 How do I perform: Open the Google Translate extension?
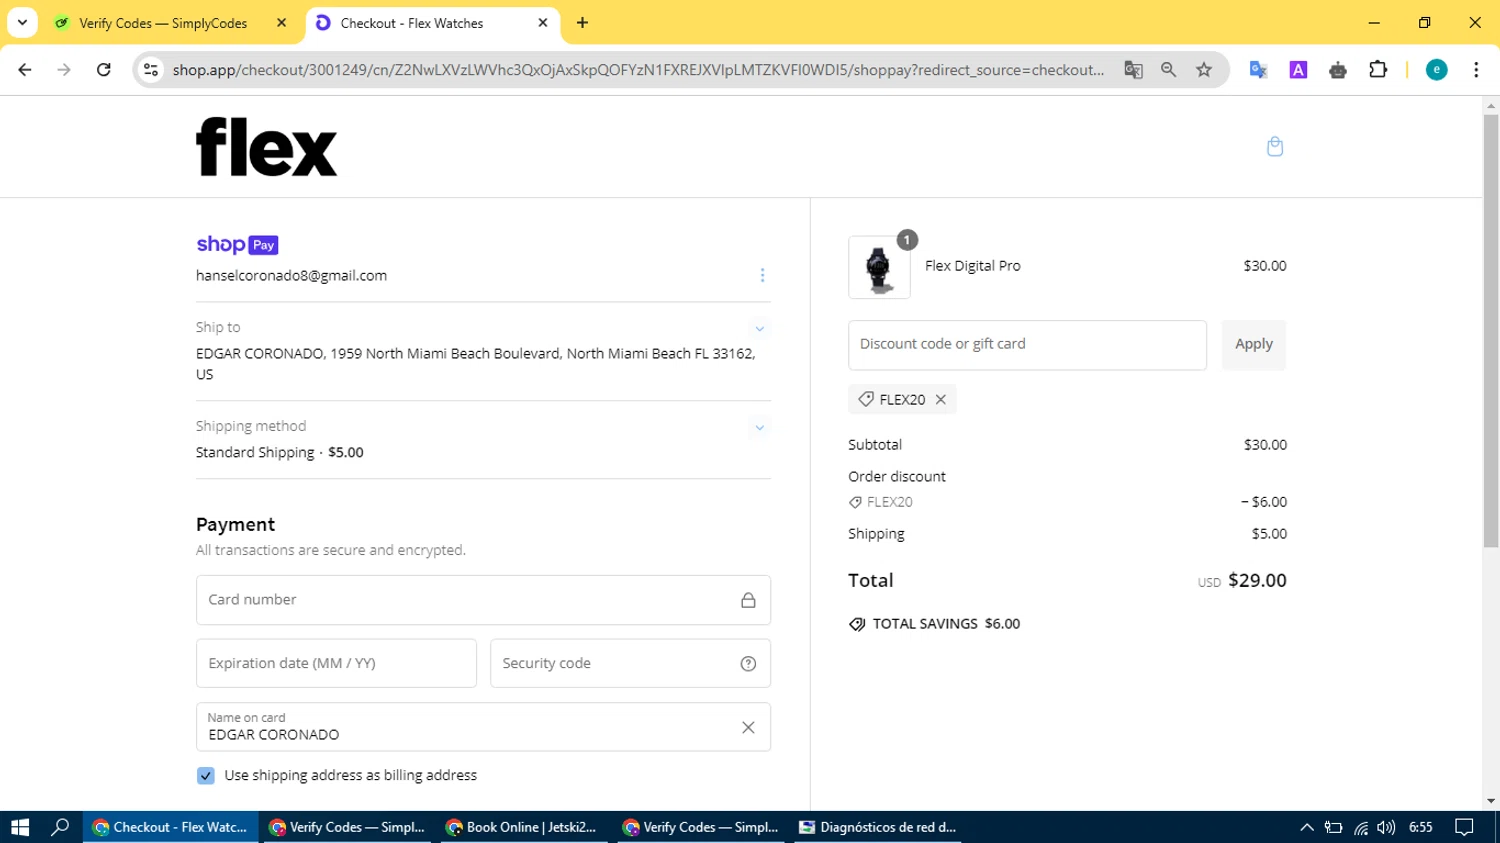[x=1258, y=70]
